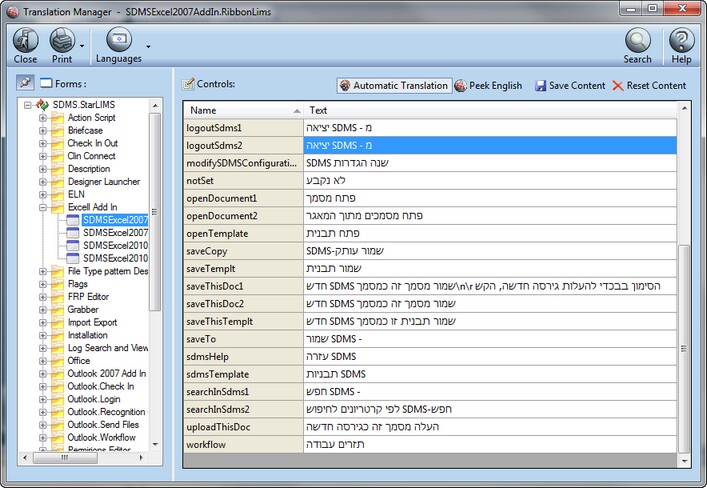
Task: Select the workflow row name
Action: 244,445
